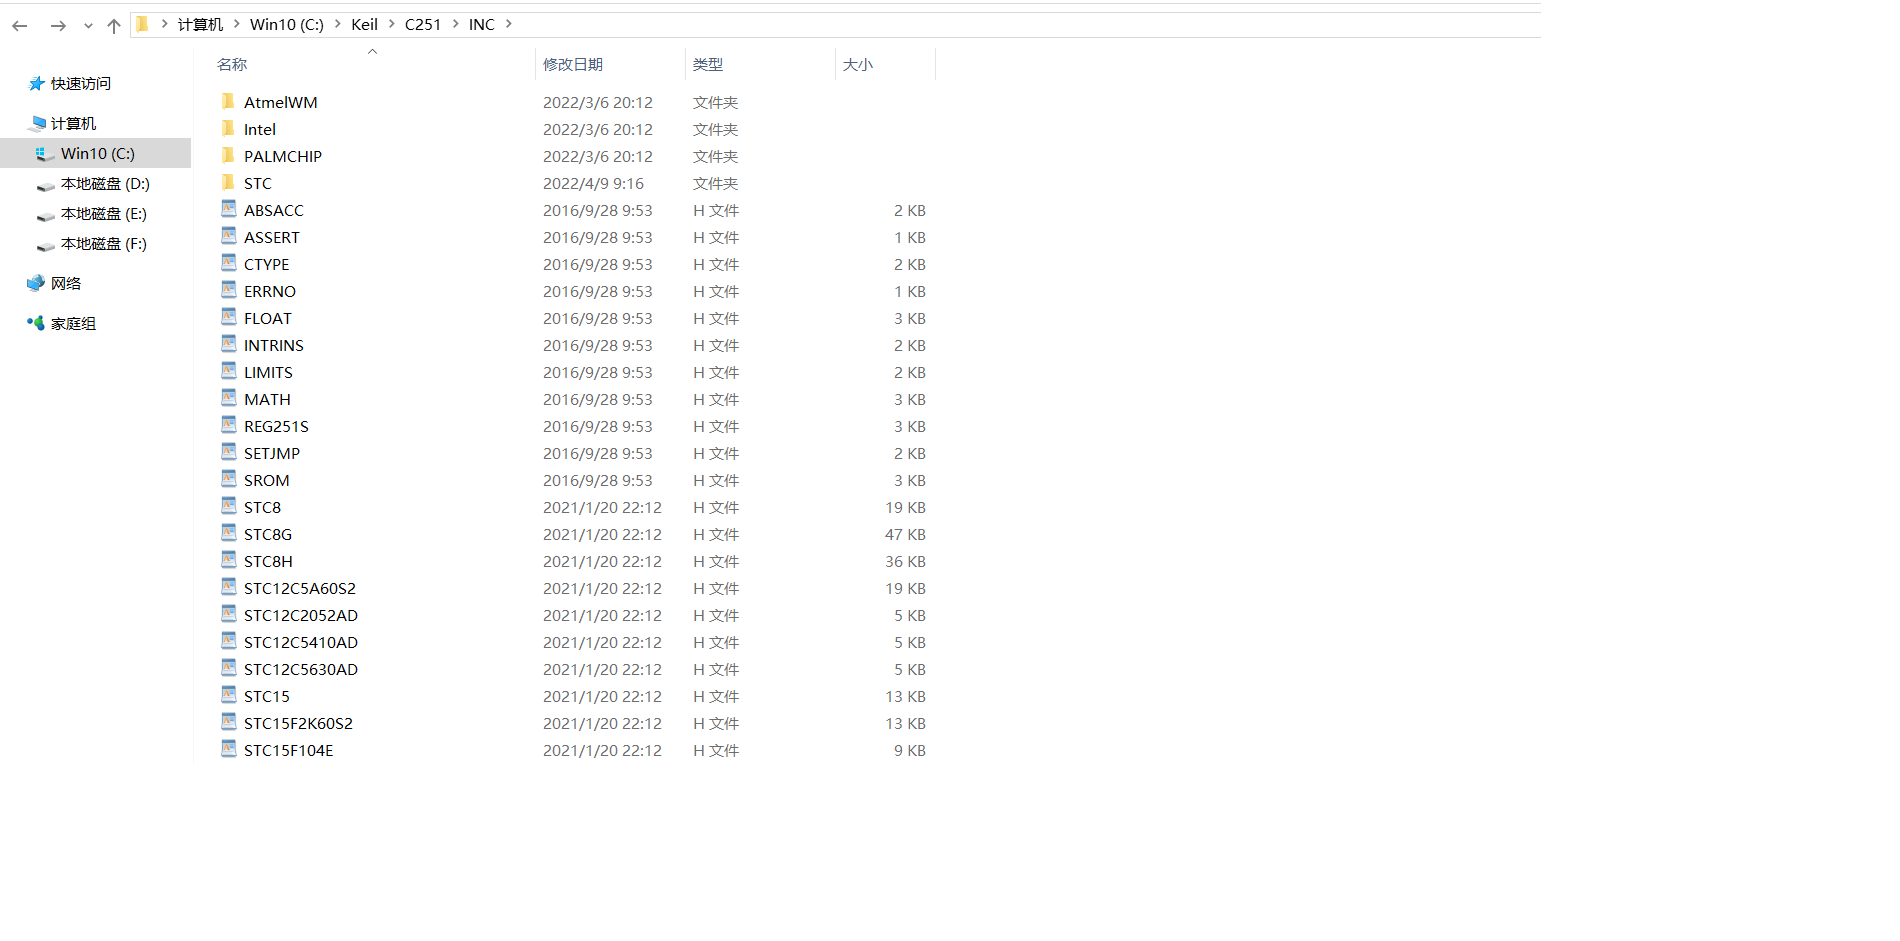The height and width of the screenshot is (941, 1900).
Task: Click the 36 KB size of STC8H
Action: (x=905, y=562)
